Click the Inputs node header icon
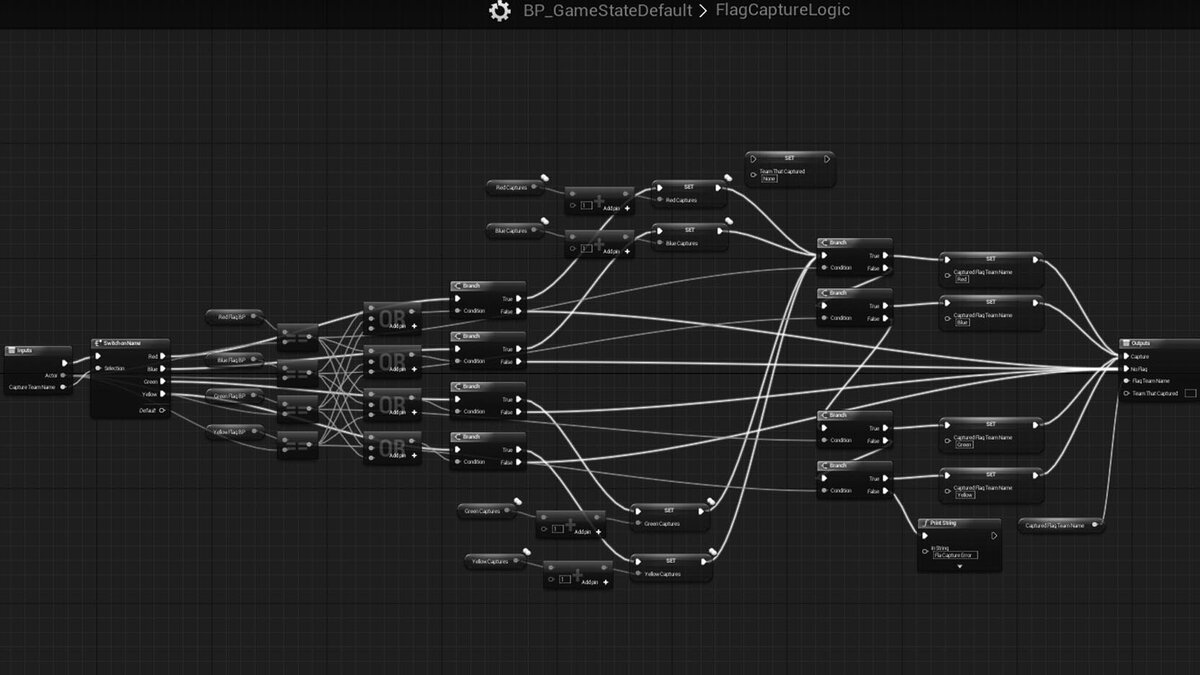Screen dimensions: 1200x675 pyautogui.click(x=11, y=351)
